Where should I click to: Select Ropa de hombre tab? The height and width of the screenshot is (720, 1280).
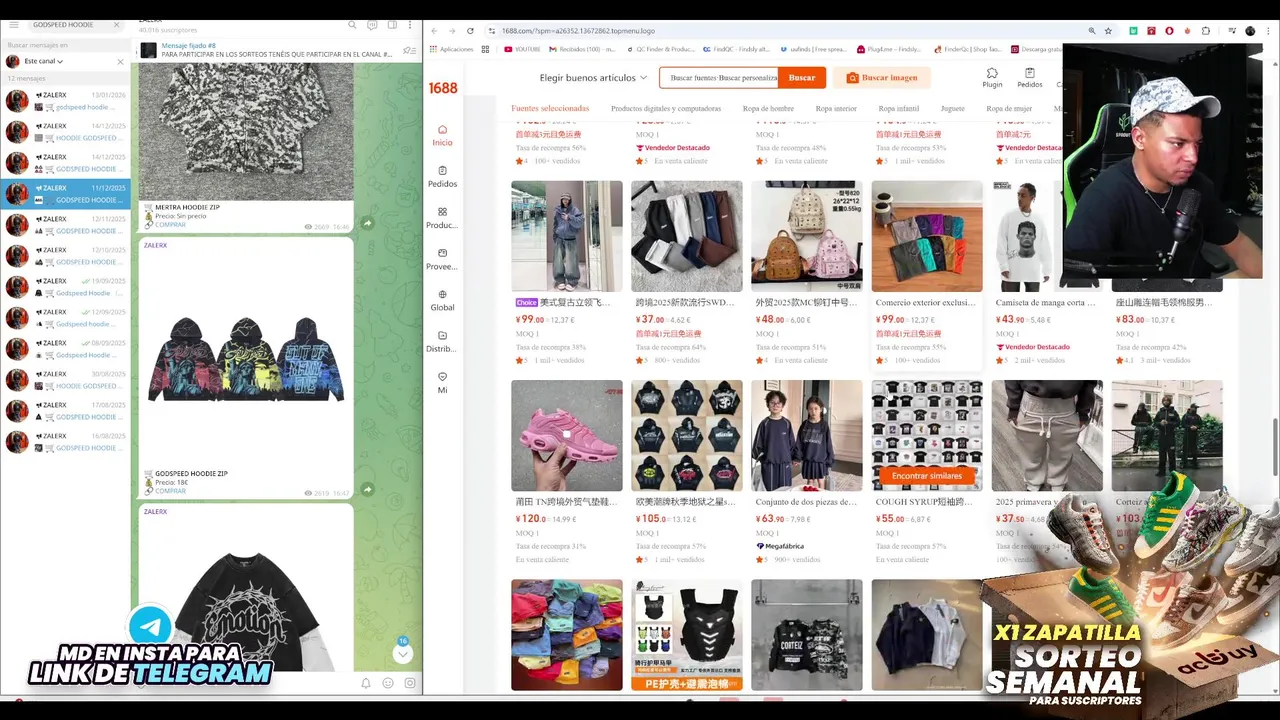click(x=768, y=108)
